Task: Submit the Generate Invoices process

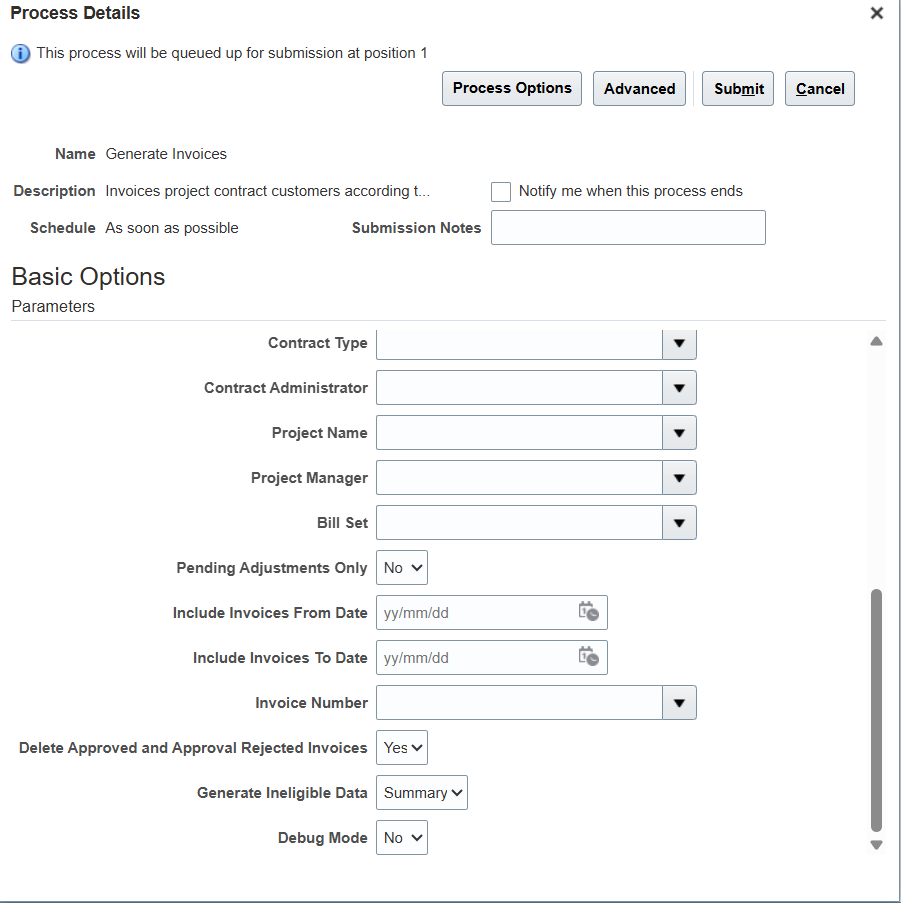Action: [738, 88]
